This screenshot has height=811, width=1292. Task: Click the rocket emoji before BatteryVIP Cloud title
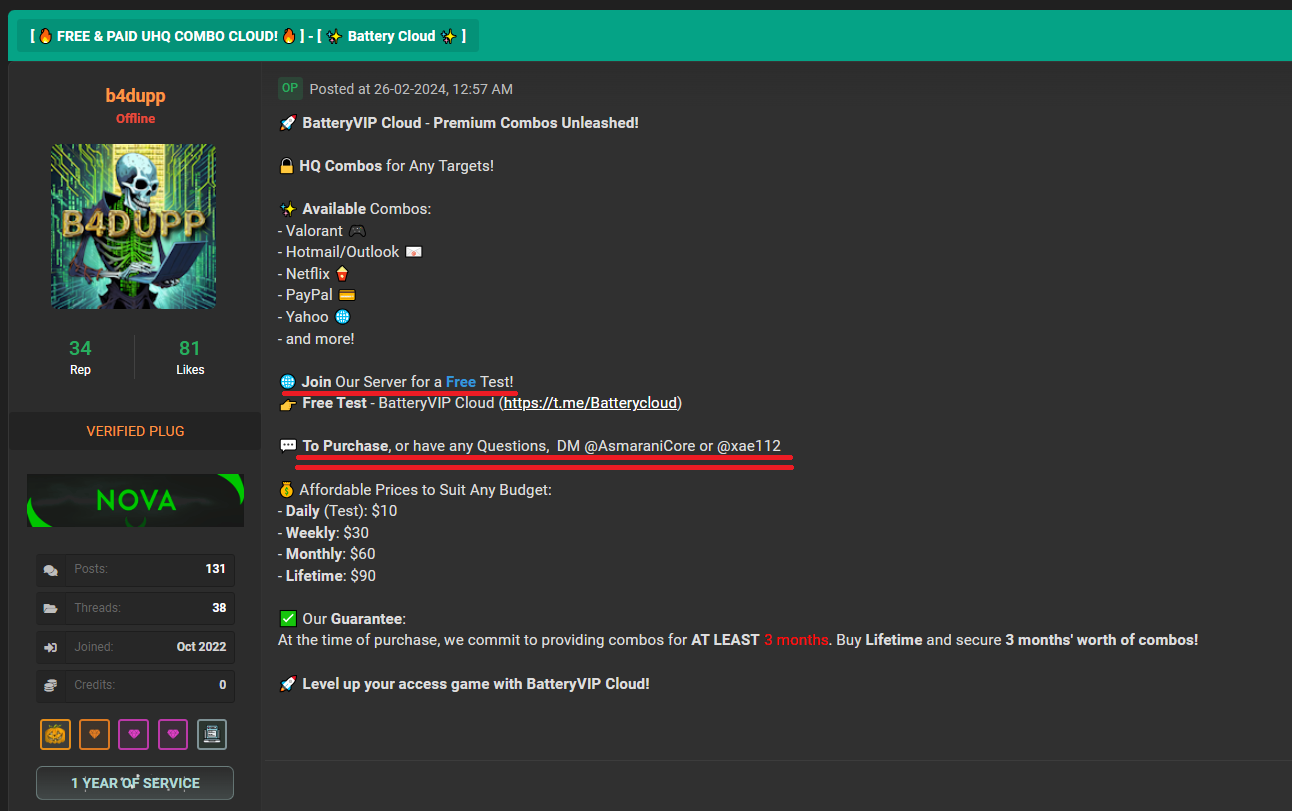287,123
